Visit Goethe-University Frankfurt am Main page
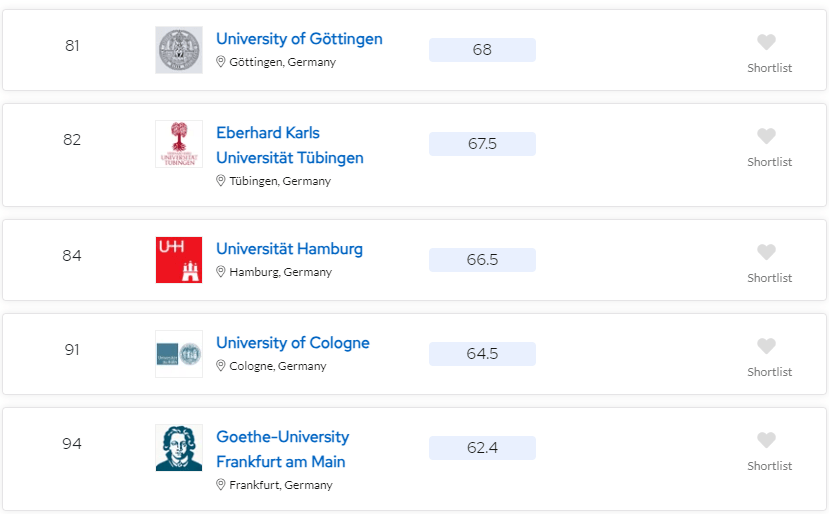The width and height of the screenshot is (829, 514). point(282,449)
